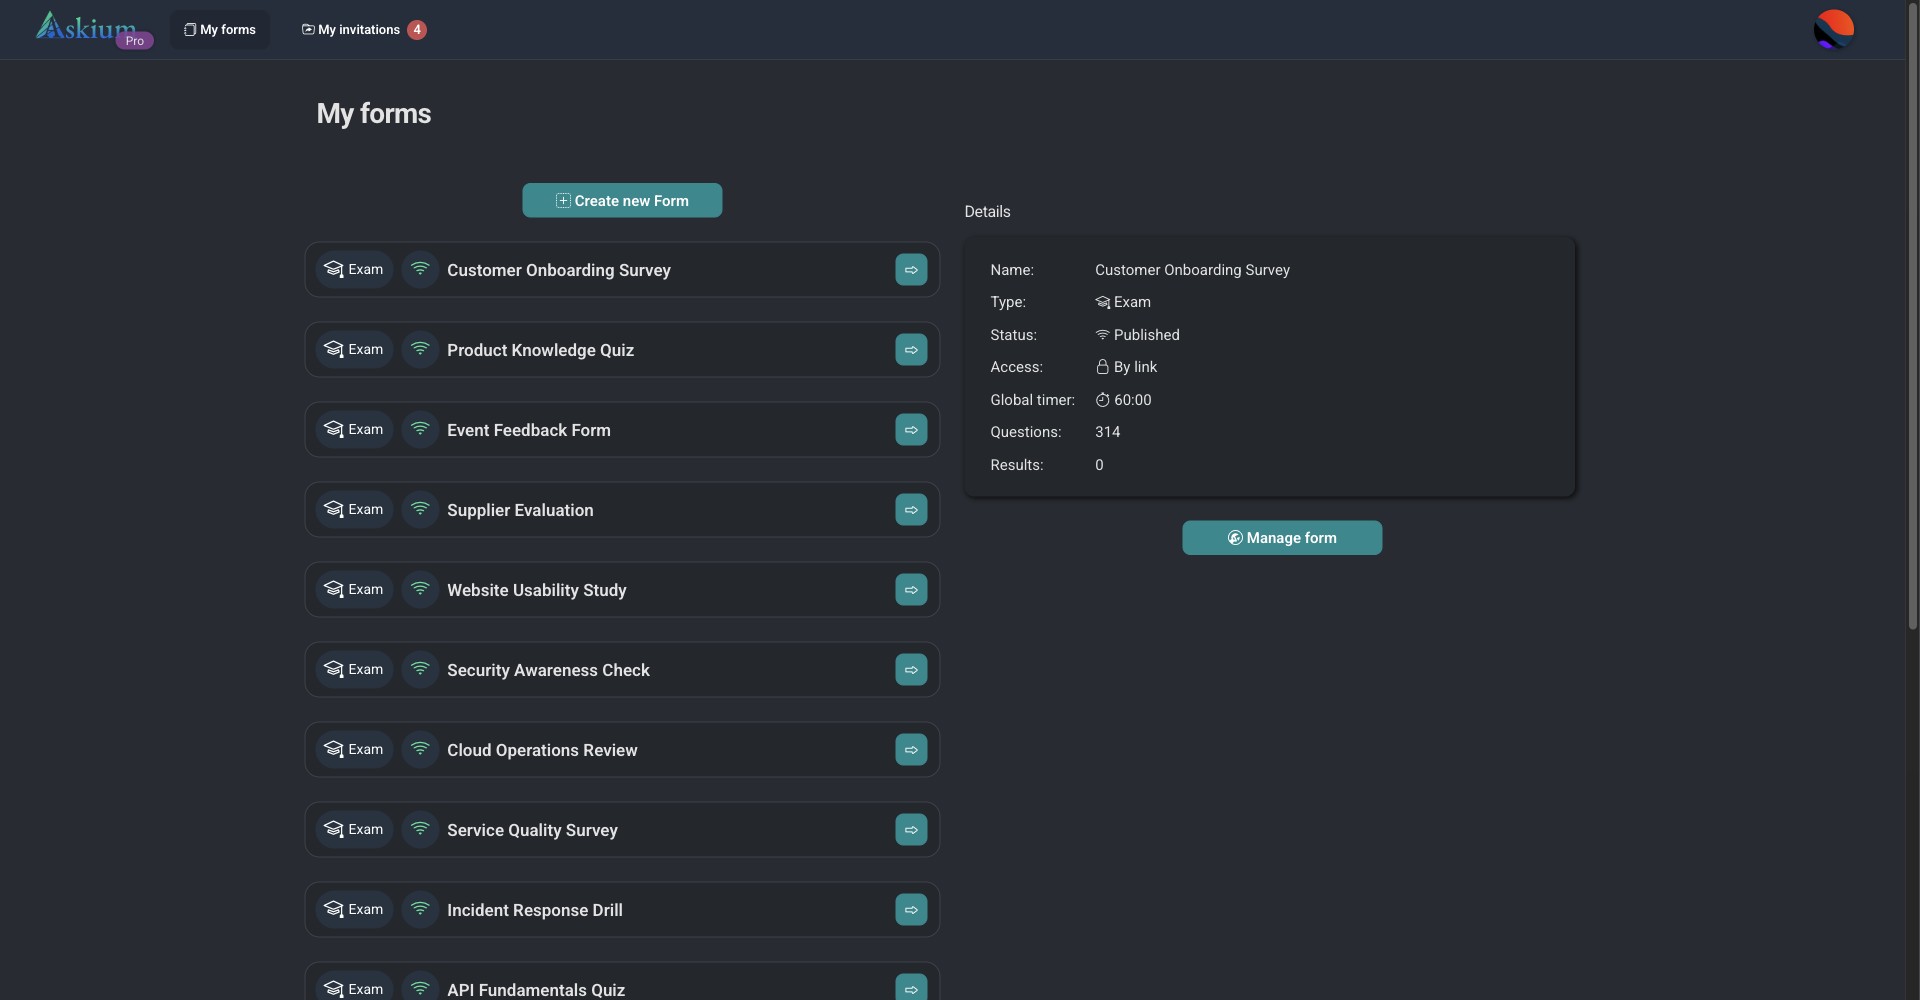Select Event Feedback Form title
Screen dimensions: 1920x1000
click(529, 430)
